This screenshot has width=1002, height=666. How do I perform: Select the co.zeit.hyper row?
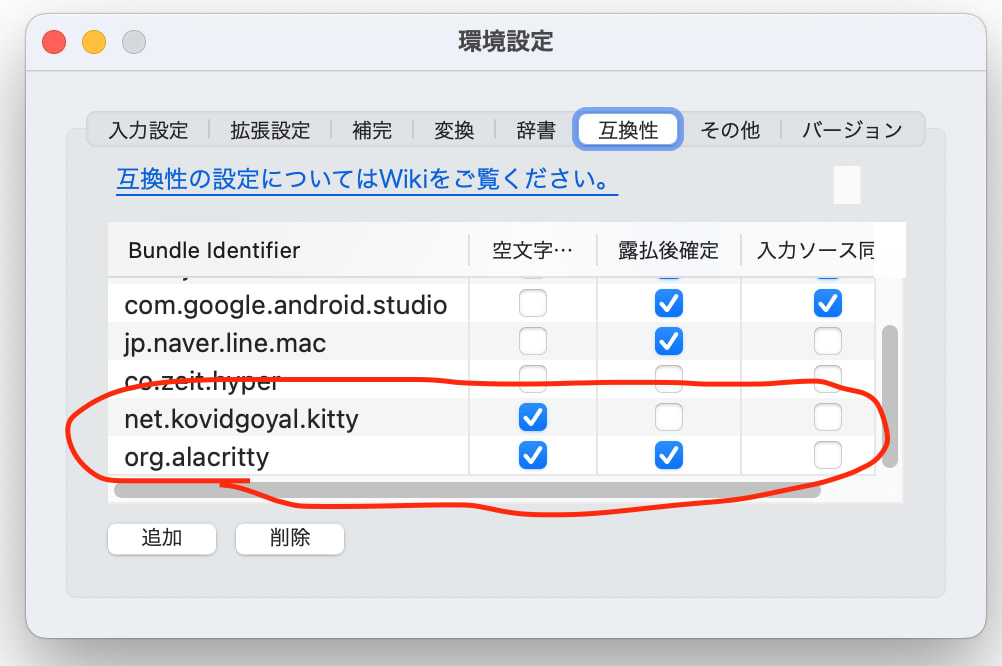pos(491,379)
